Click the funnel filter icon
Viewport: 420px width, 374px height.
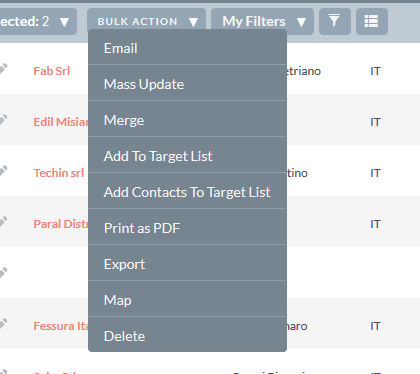pos(334,21)
